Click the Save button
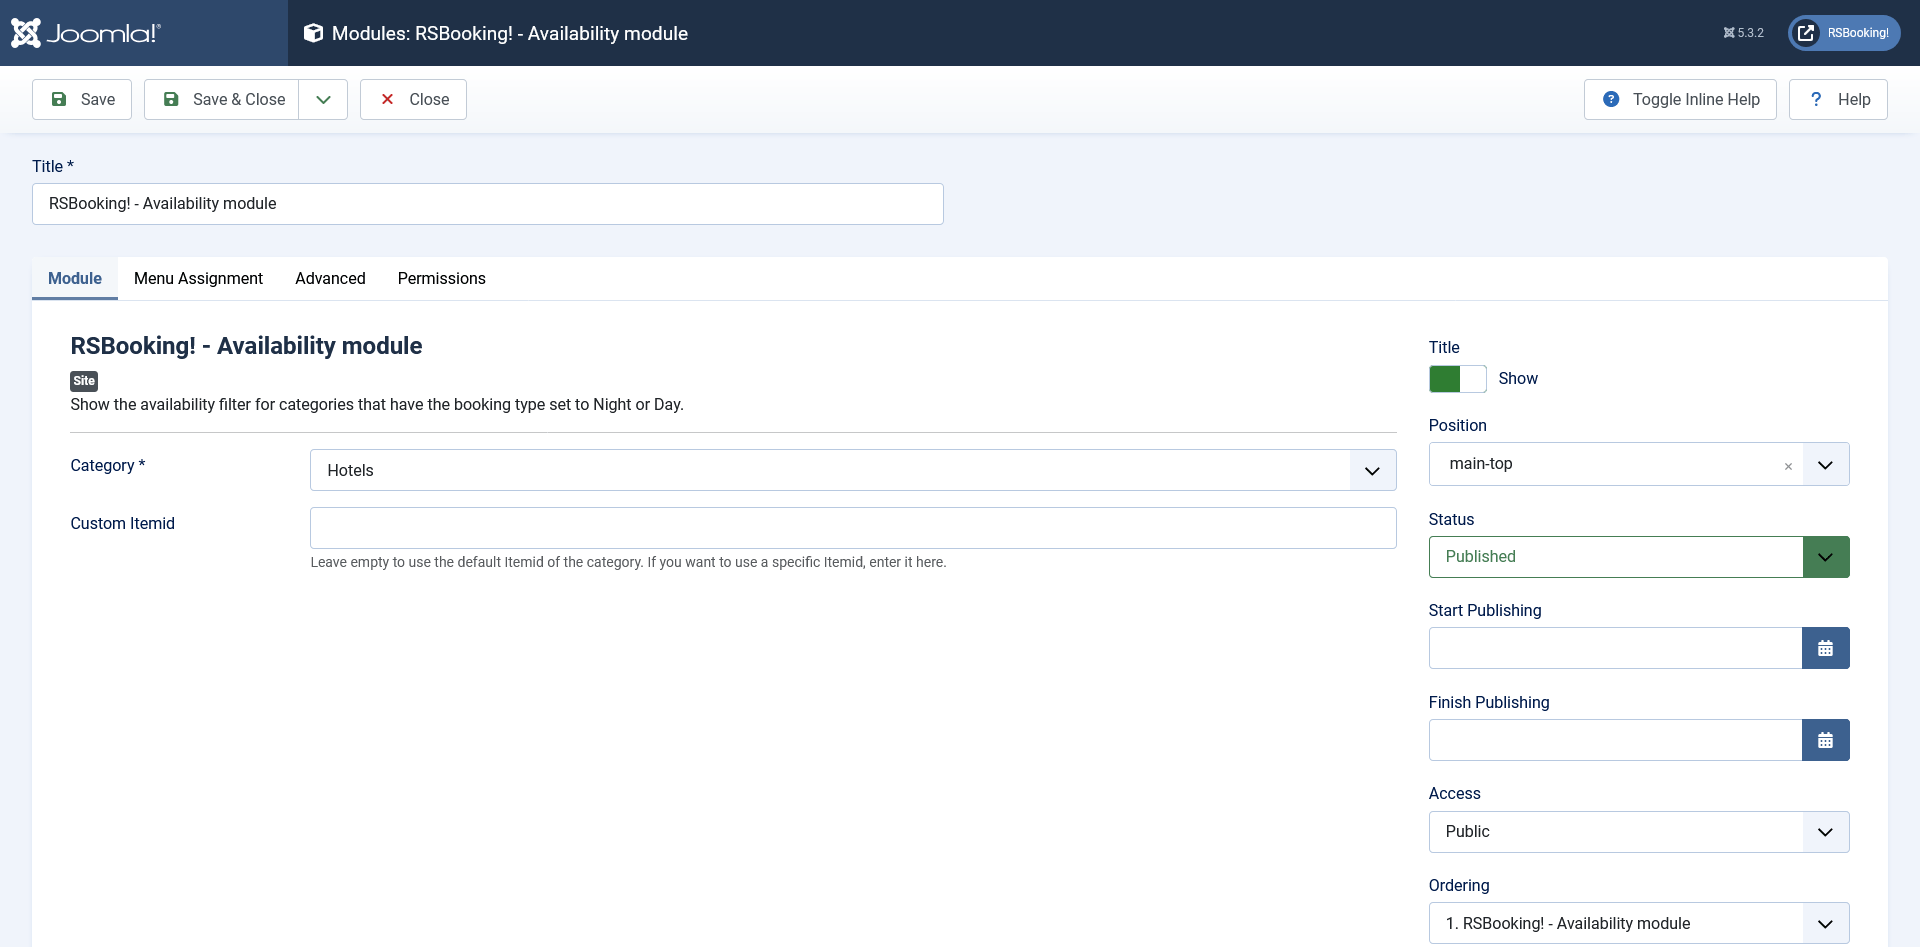This screenshot has height=947, width=1920. (x=82, y=99)
